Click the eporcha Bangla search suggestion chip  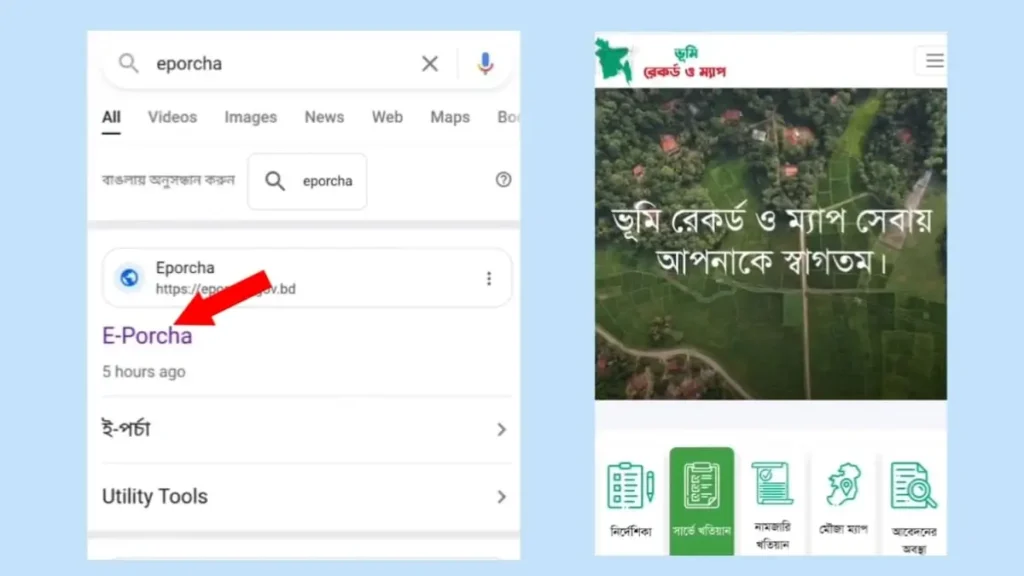[307, 181]
